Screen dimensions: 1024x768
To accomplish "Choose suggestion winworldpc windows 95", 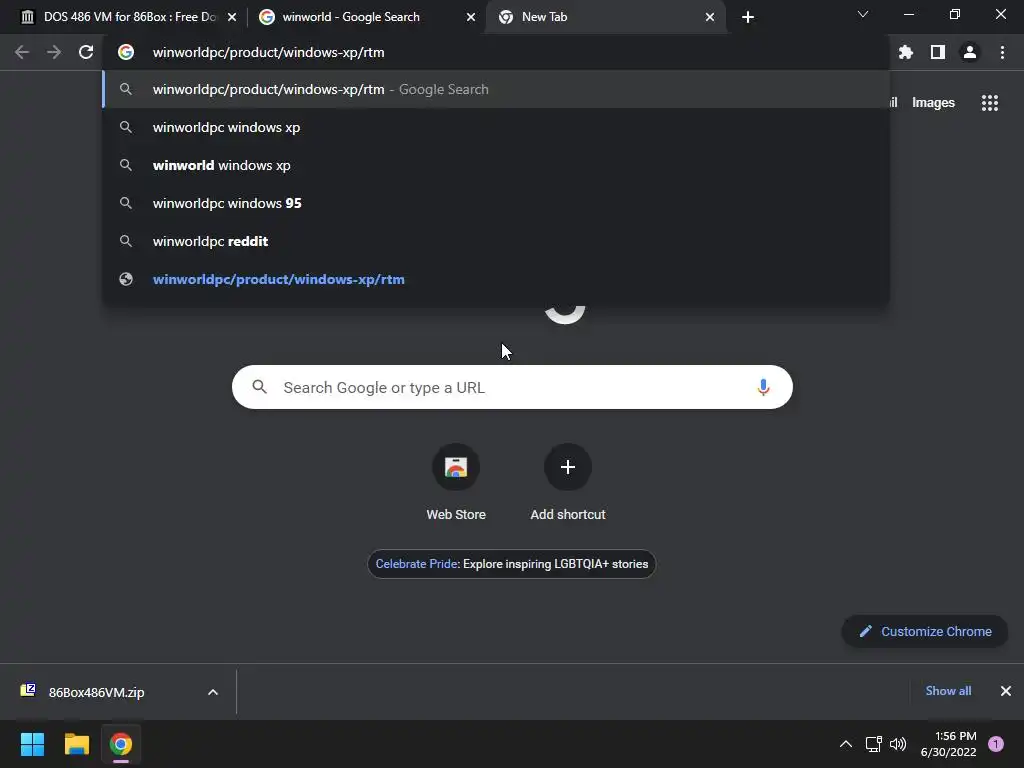I will [496, 203].
